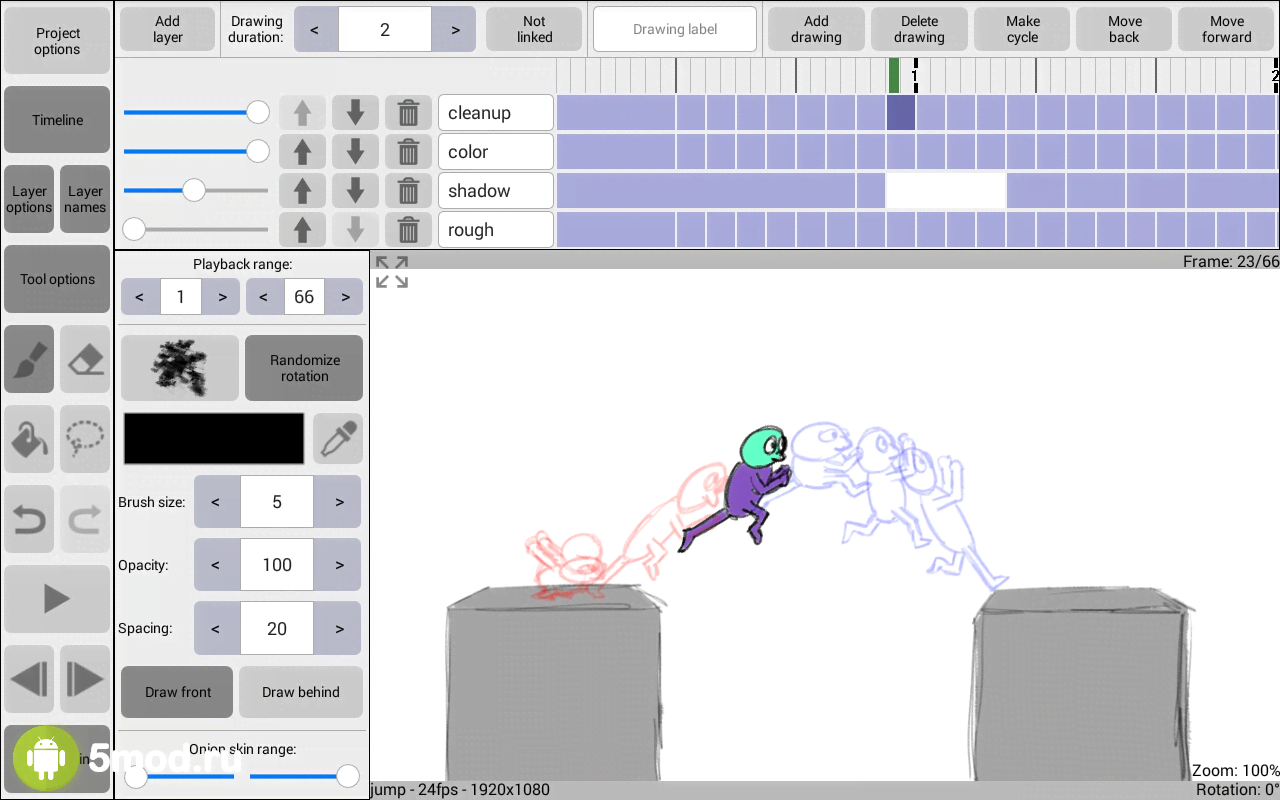This screenshot has height=800, width=1280.
Task: Click the Undo arrow icon
Action: point(29,519)
